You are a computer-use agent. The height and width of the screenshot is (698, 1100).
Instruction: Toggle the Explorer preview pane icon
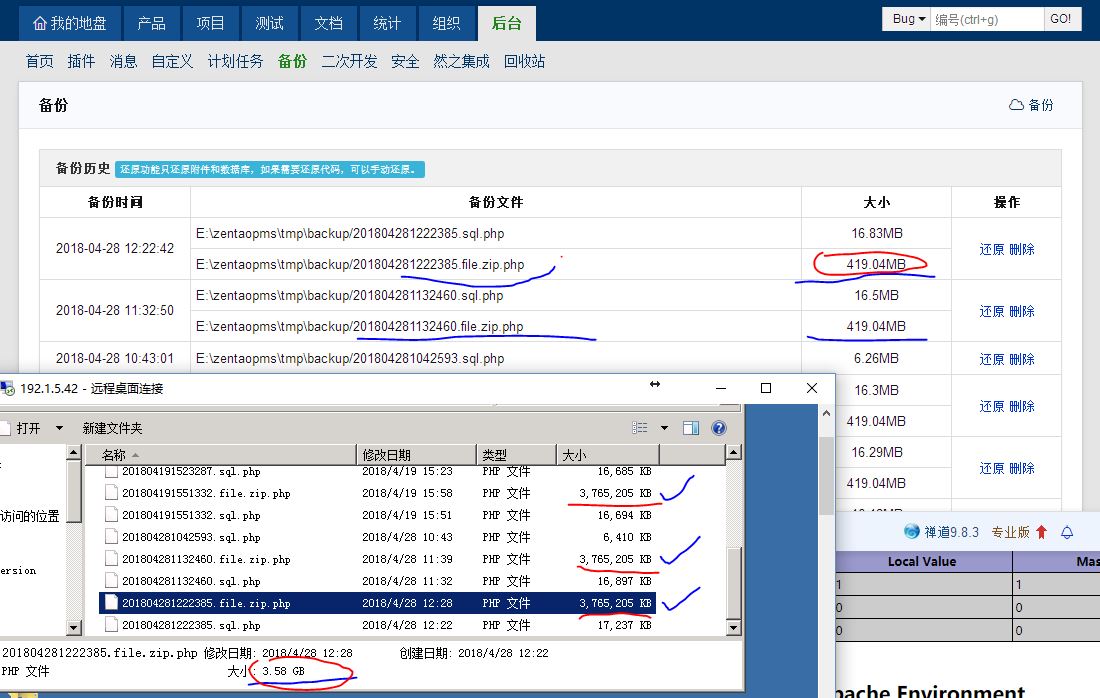tap(690, 428)
